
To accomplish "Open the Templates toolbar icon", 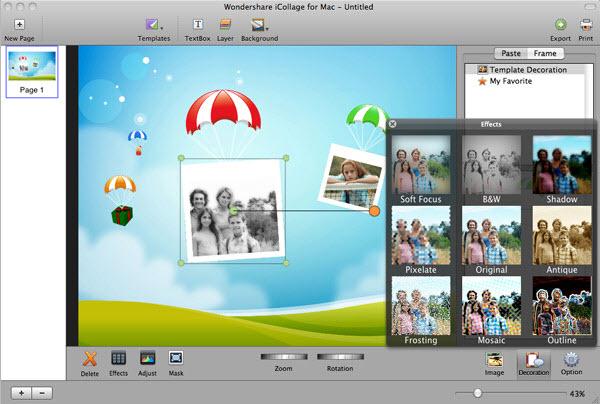I will 152,24.
